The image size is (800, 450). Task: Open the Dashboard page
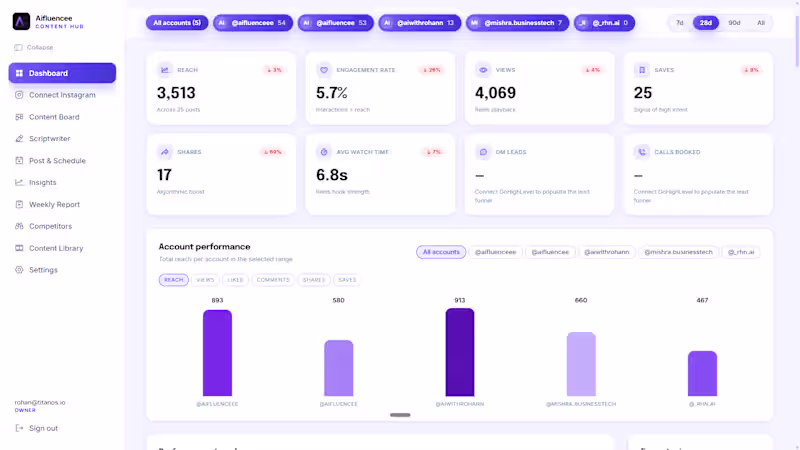coord(62,73)
